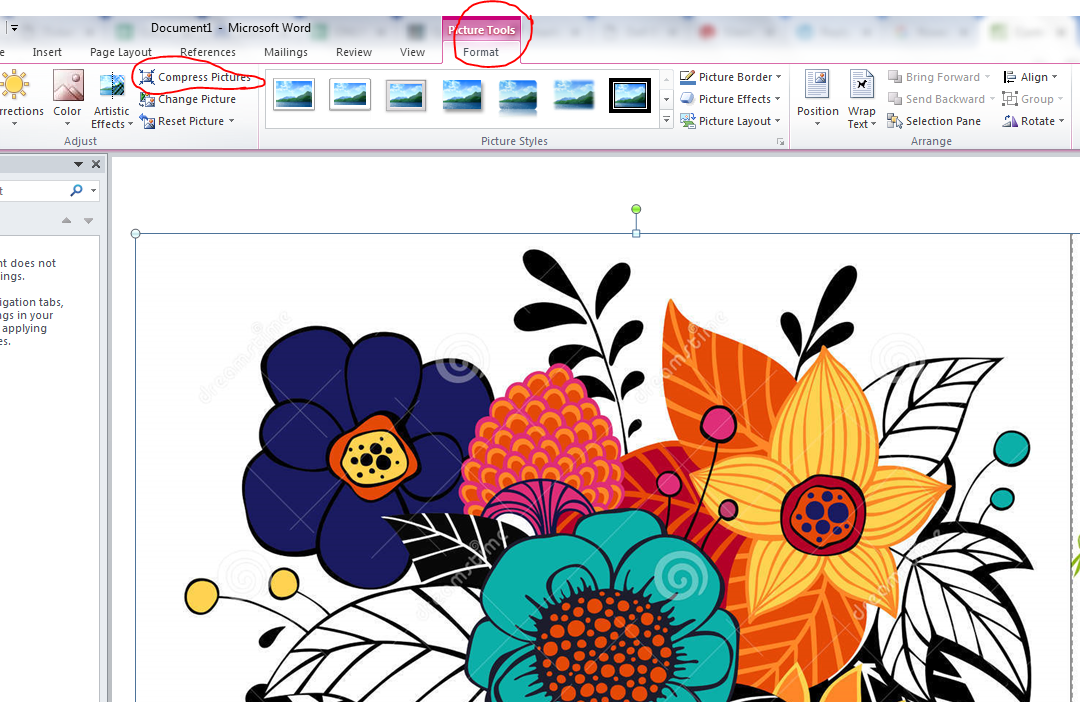Viewport: 1080px width, 702px height.
Task: Click the Change Picture icon
Action: tap(148, 99)
